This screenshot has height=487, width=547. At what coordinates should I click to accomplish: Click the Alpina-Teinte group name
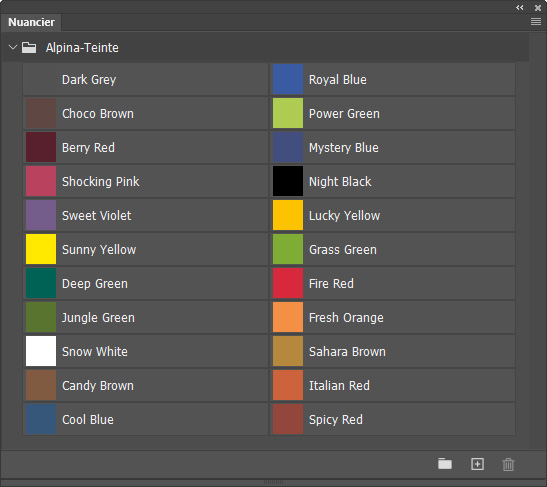point(82,48)
